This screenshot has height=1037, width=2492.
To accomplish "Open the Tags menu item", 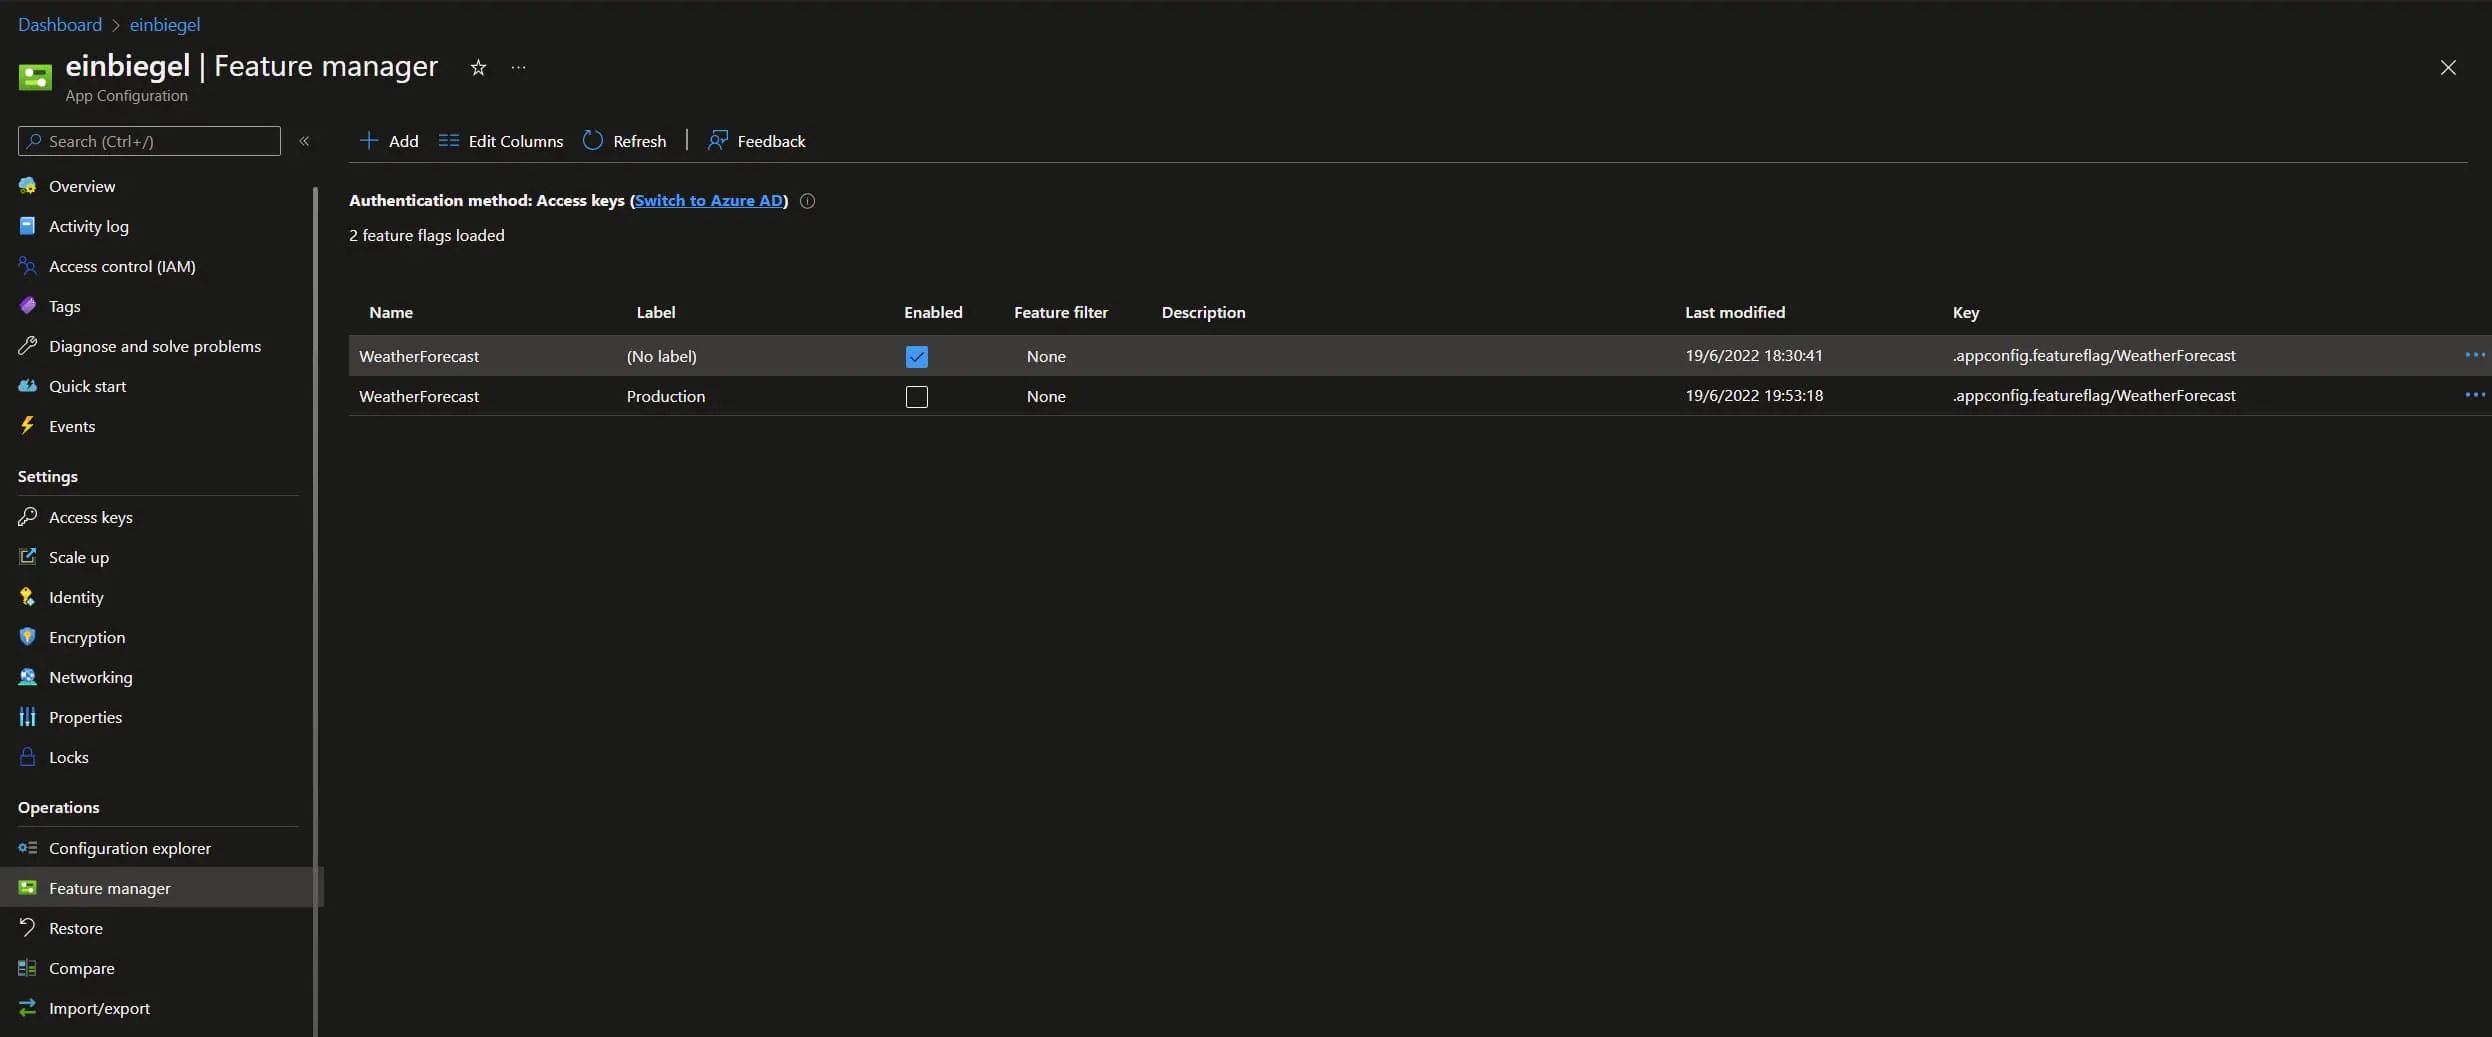I will point(64,306).
